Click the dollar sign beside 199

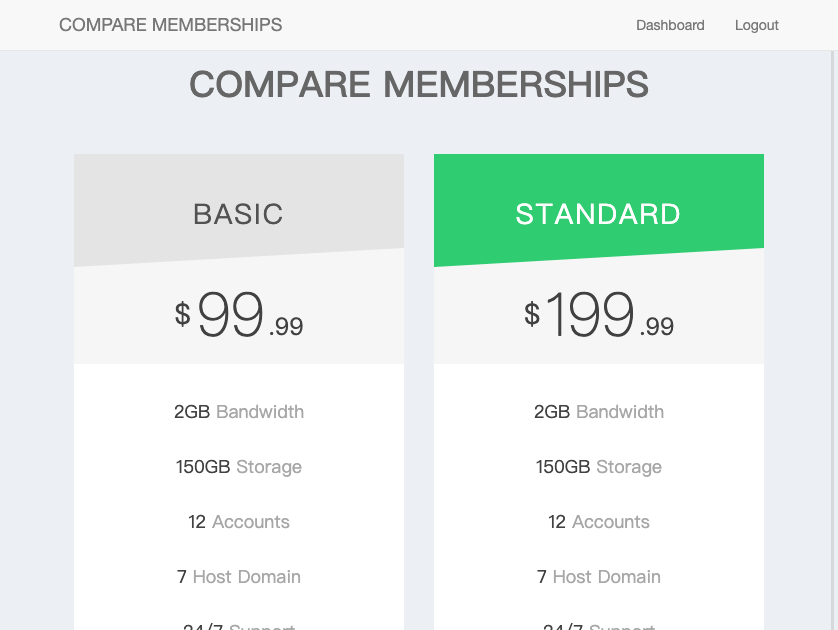532,314
